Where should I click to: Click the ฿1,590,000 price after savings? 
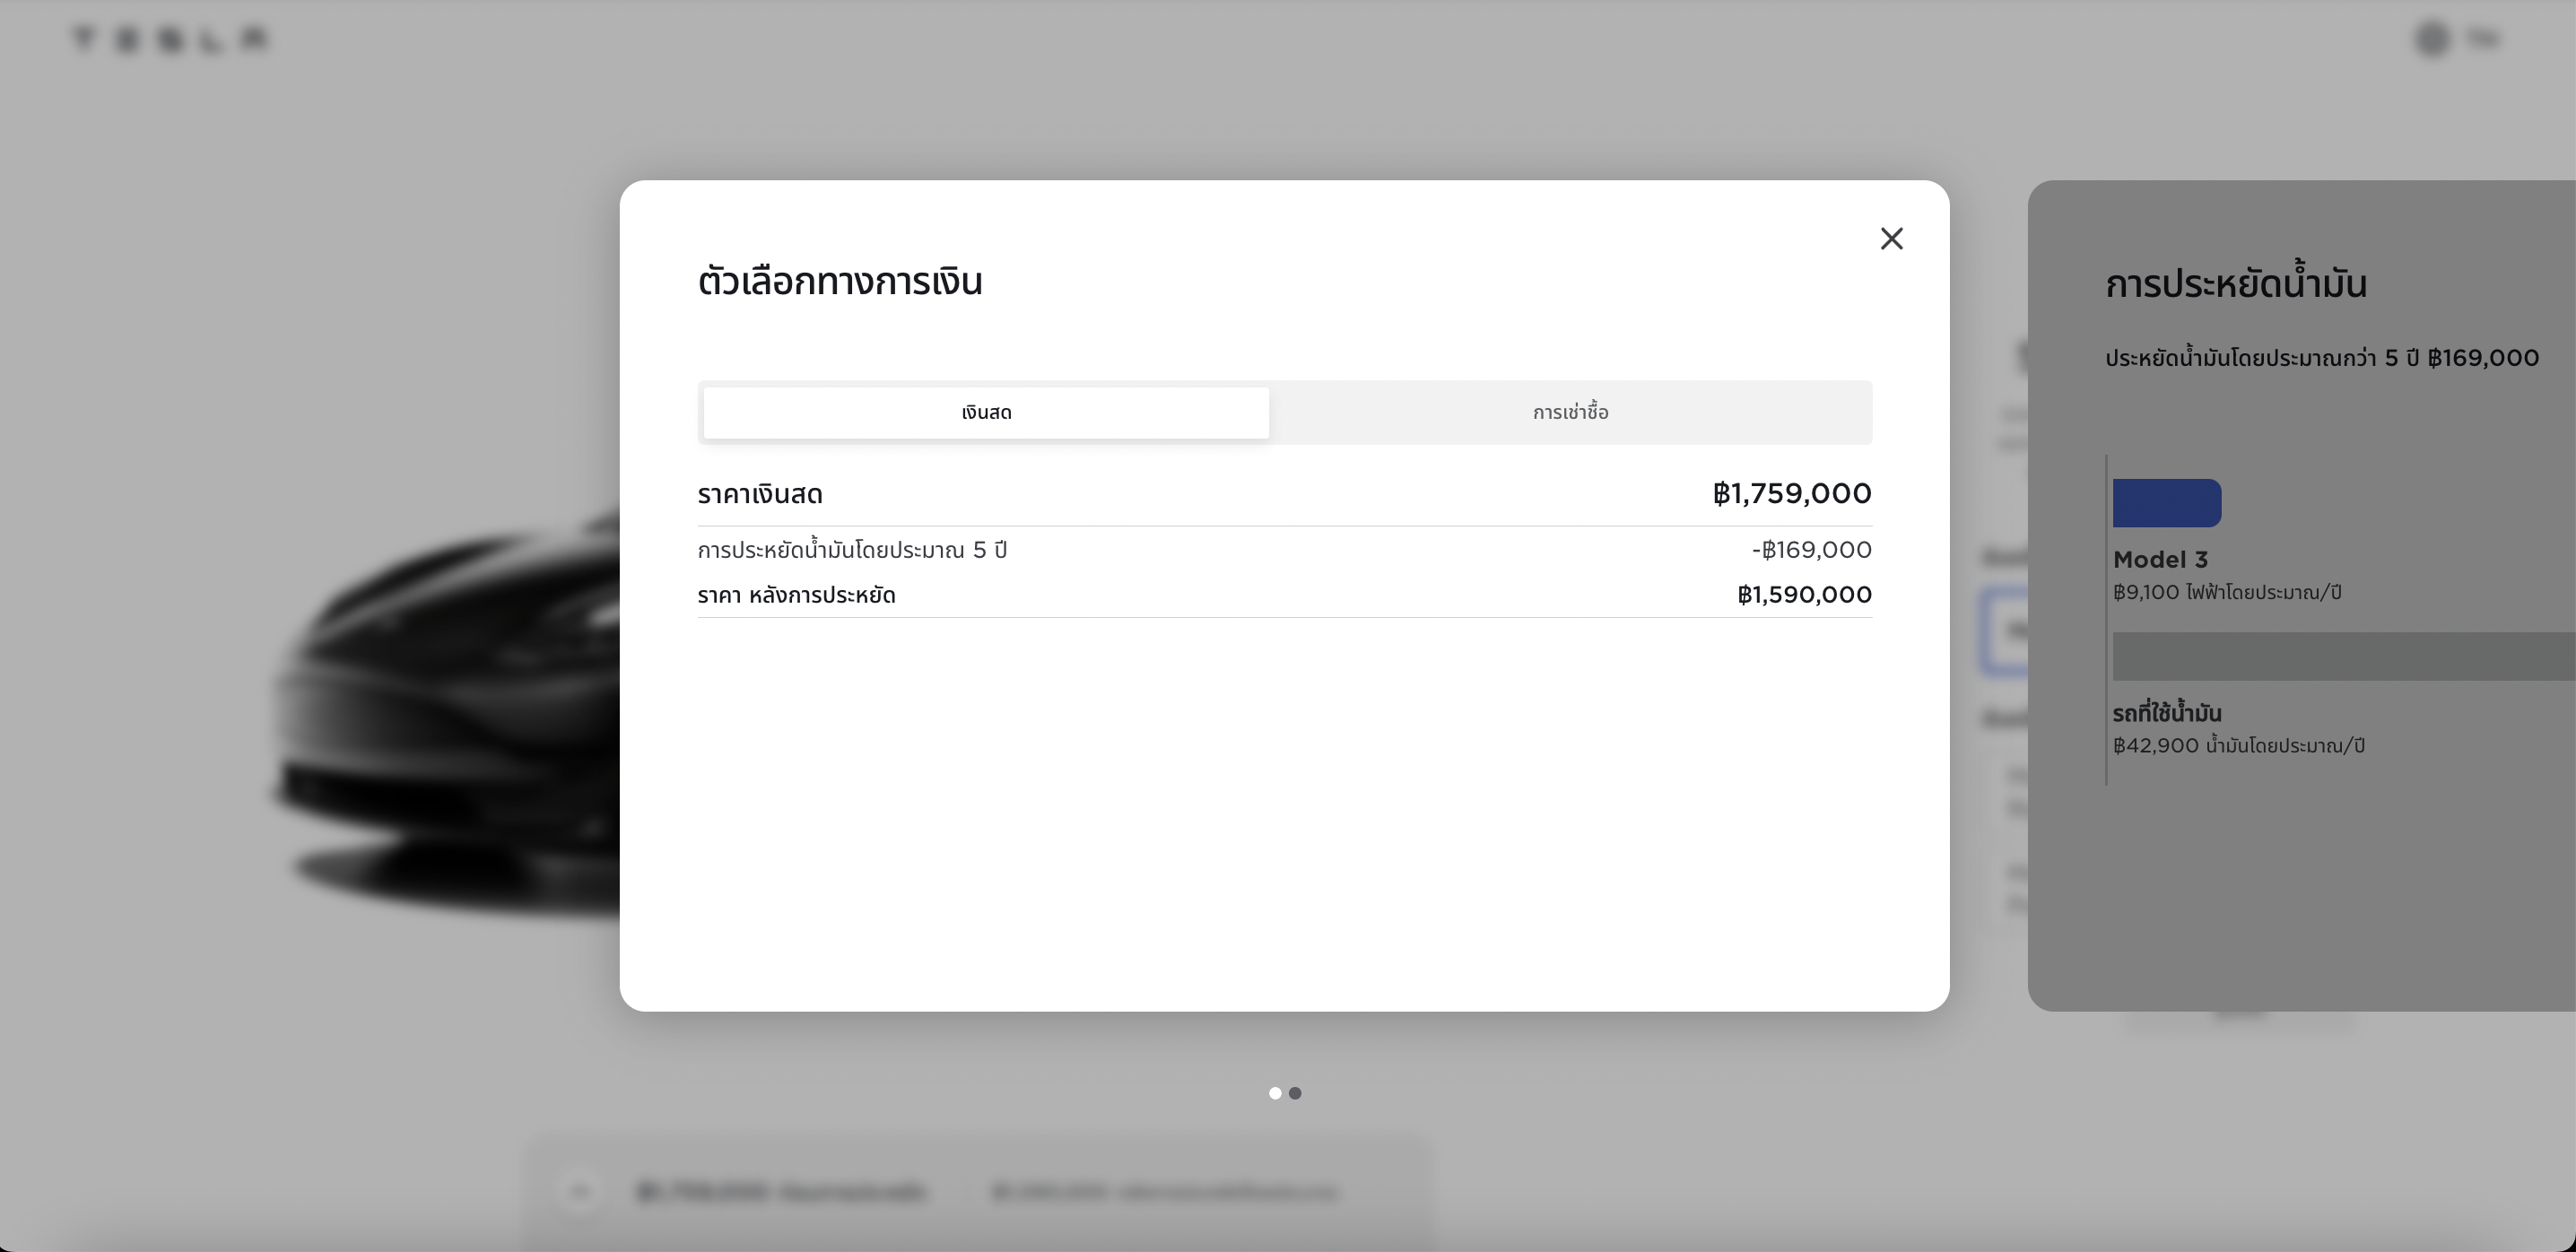pyautogui.click(x=1804, y=595)
